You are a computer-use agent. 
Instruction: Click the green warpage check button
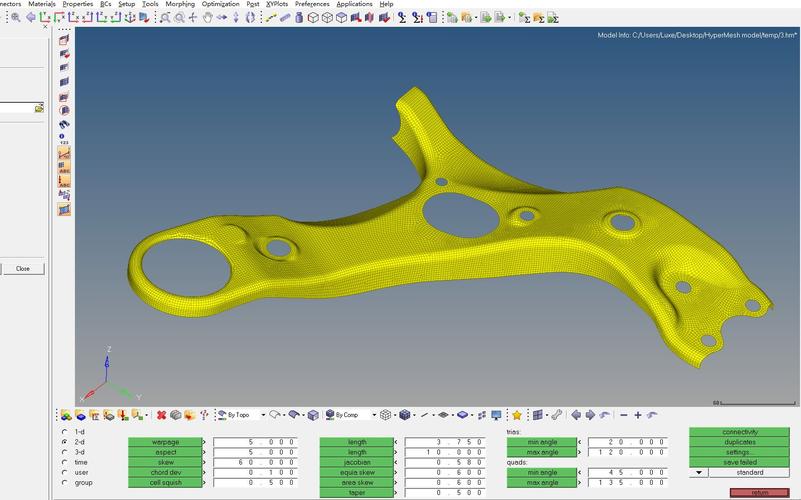[164, 442]
